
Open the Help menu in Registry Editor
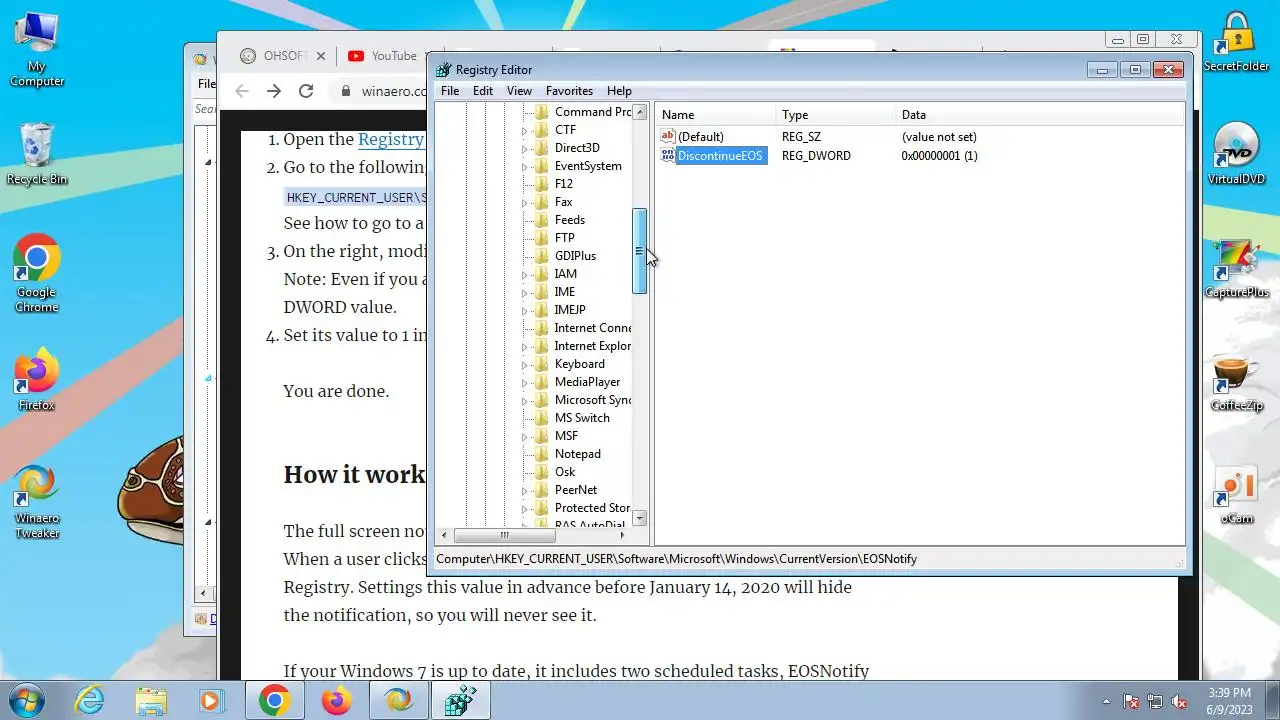[x=619, y=91]
